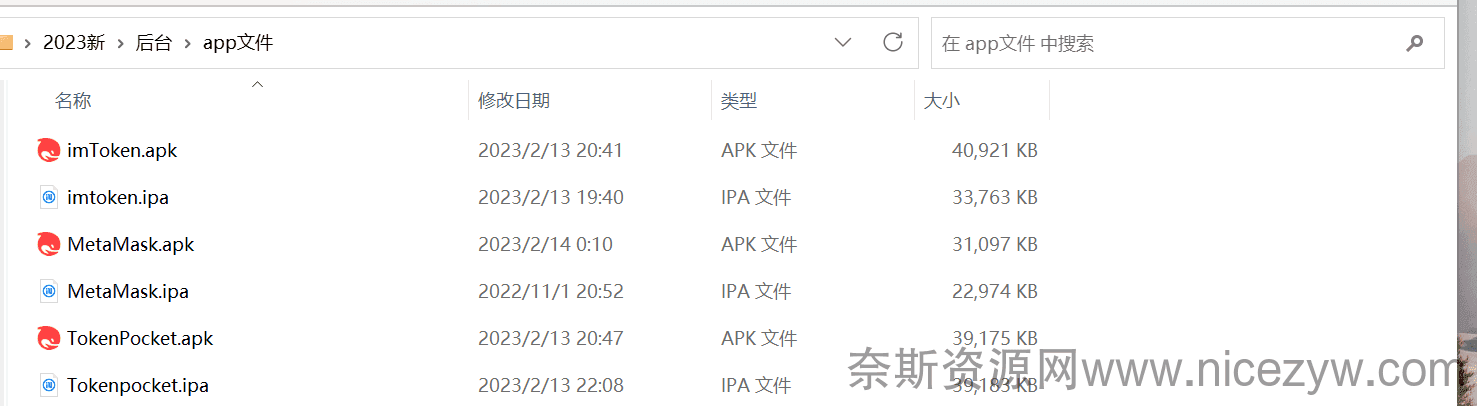Select the MetaMask.ipa file name
1477x406 pixels.
pos(128,292)
